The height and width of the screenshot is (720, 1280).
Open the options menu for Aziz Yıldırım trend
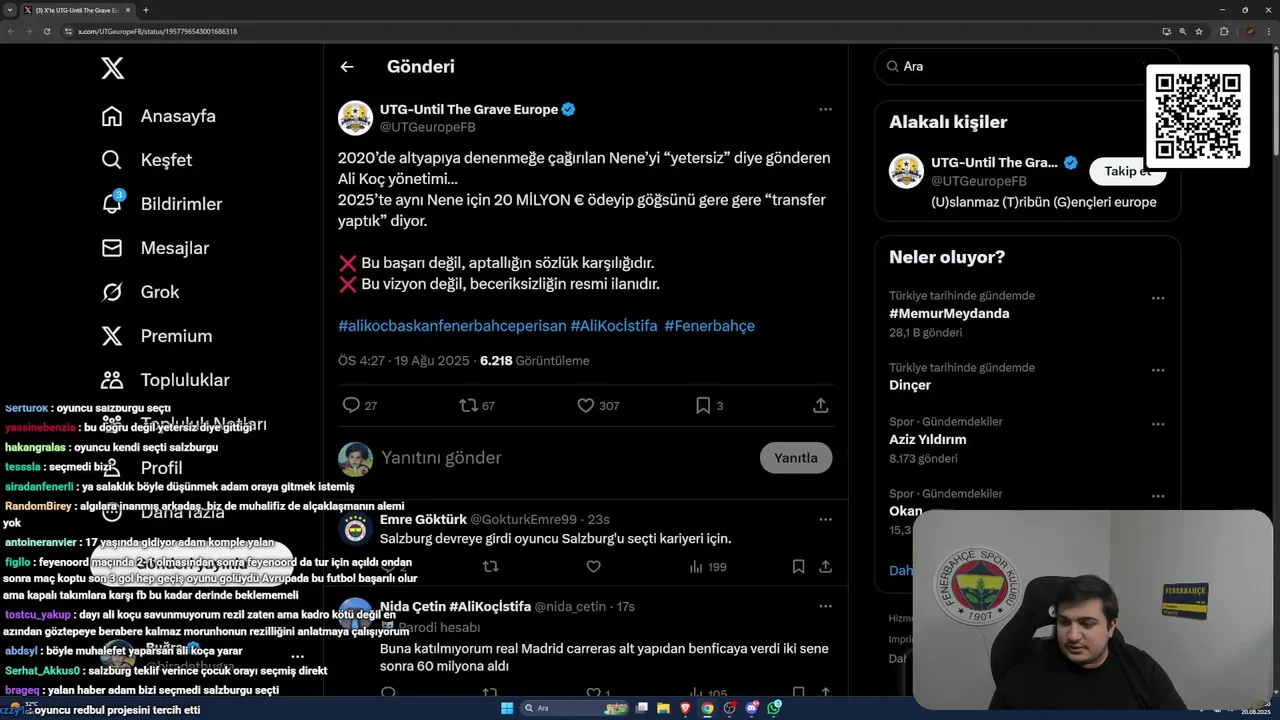(x=1158, y=424)
